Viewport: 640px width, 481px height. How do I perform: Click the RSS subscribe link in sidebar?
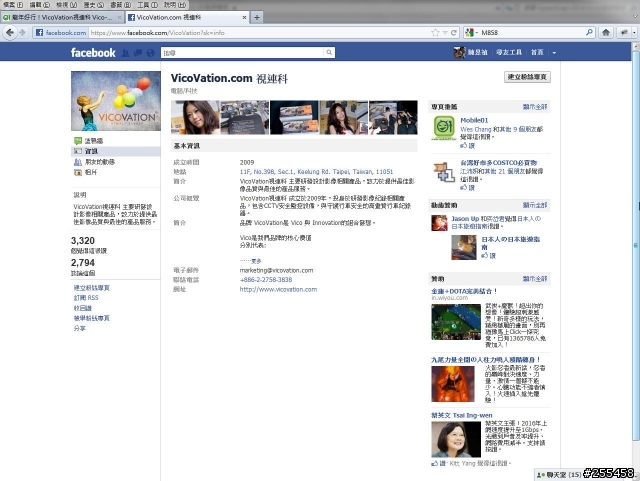[86, 298]
